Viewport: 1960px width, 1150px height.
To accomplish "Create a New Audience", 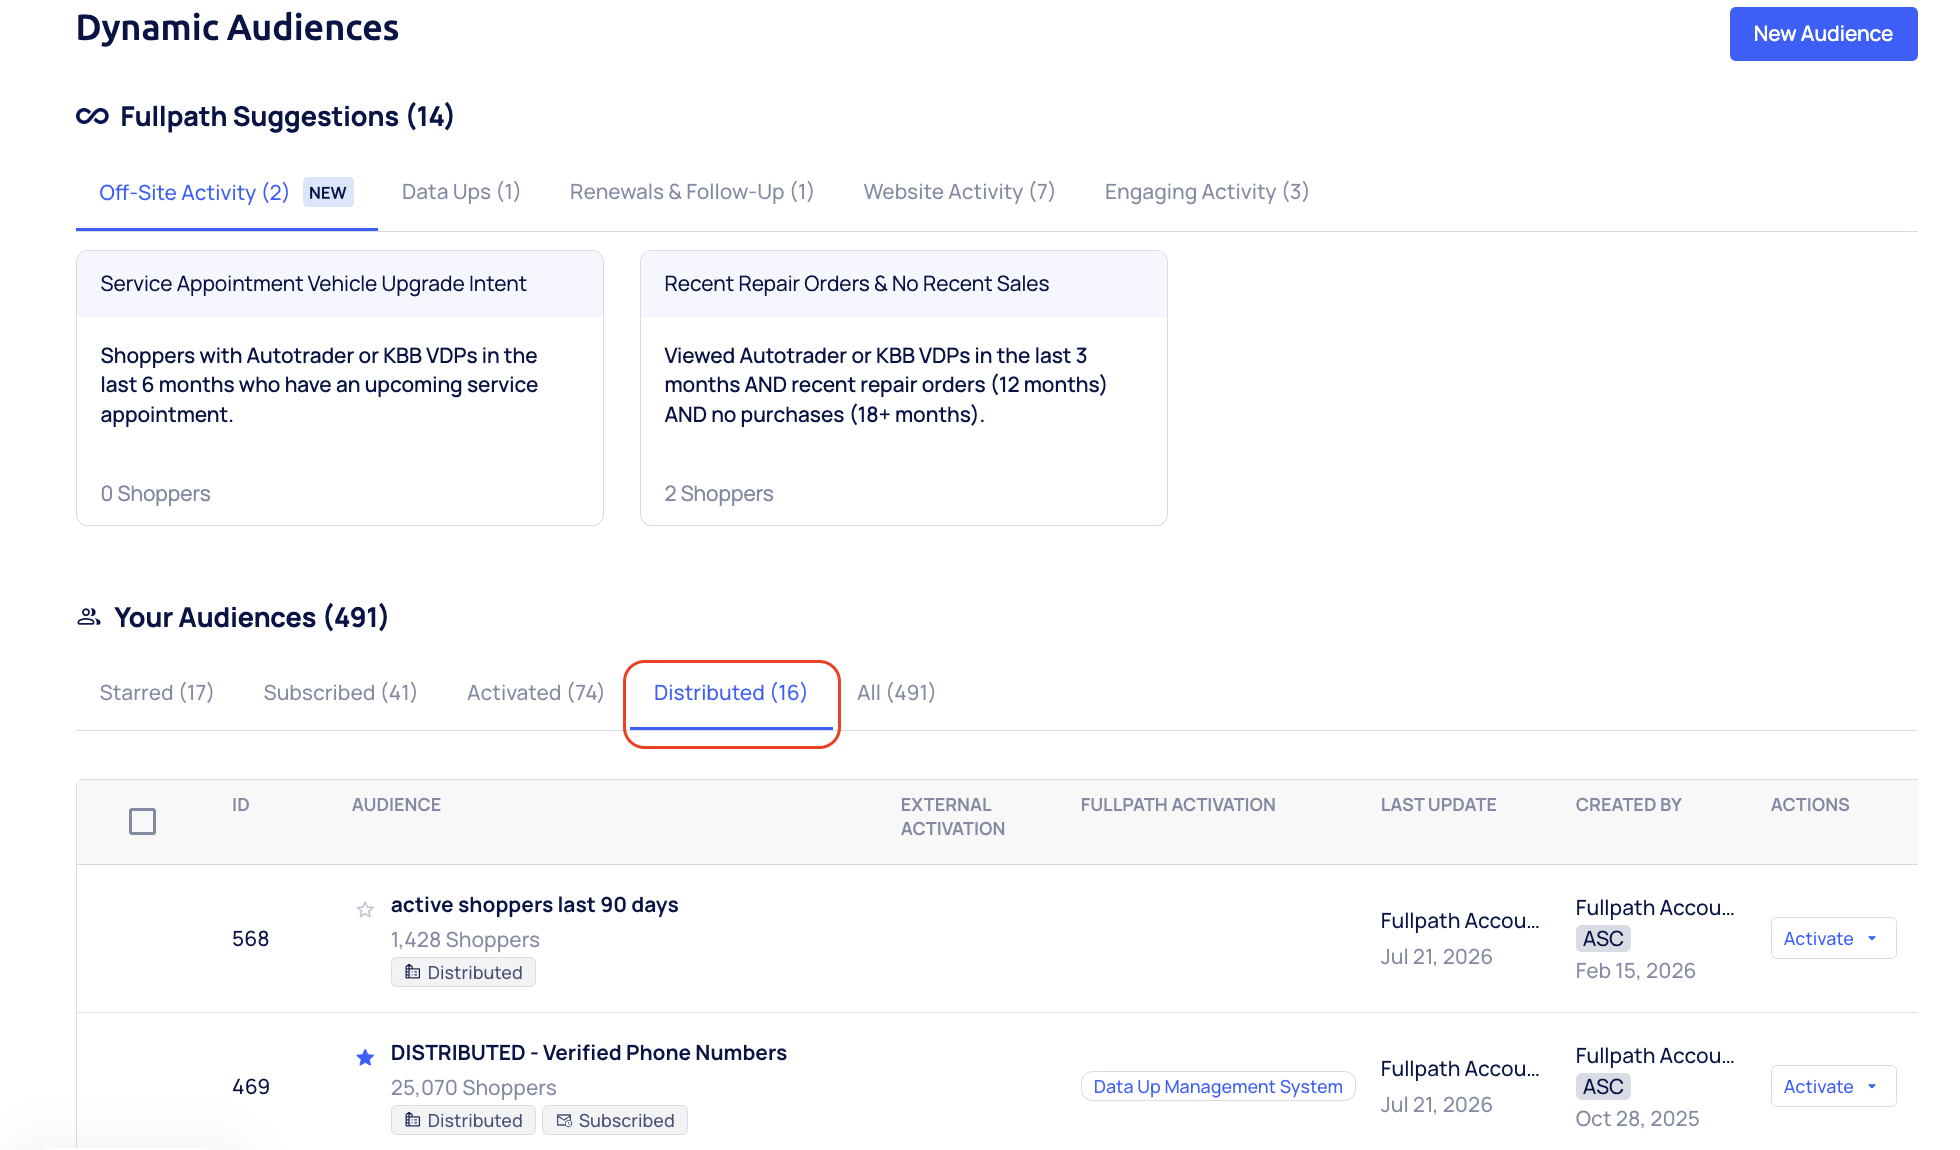I will pyautogui.click(x=1823, y=34).
